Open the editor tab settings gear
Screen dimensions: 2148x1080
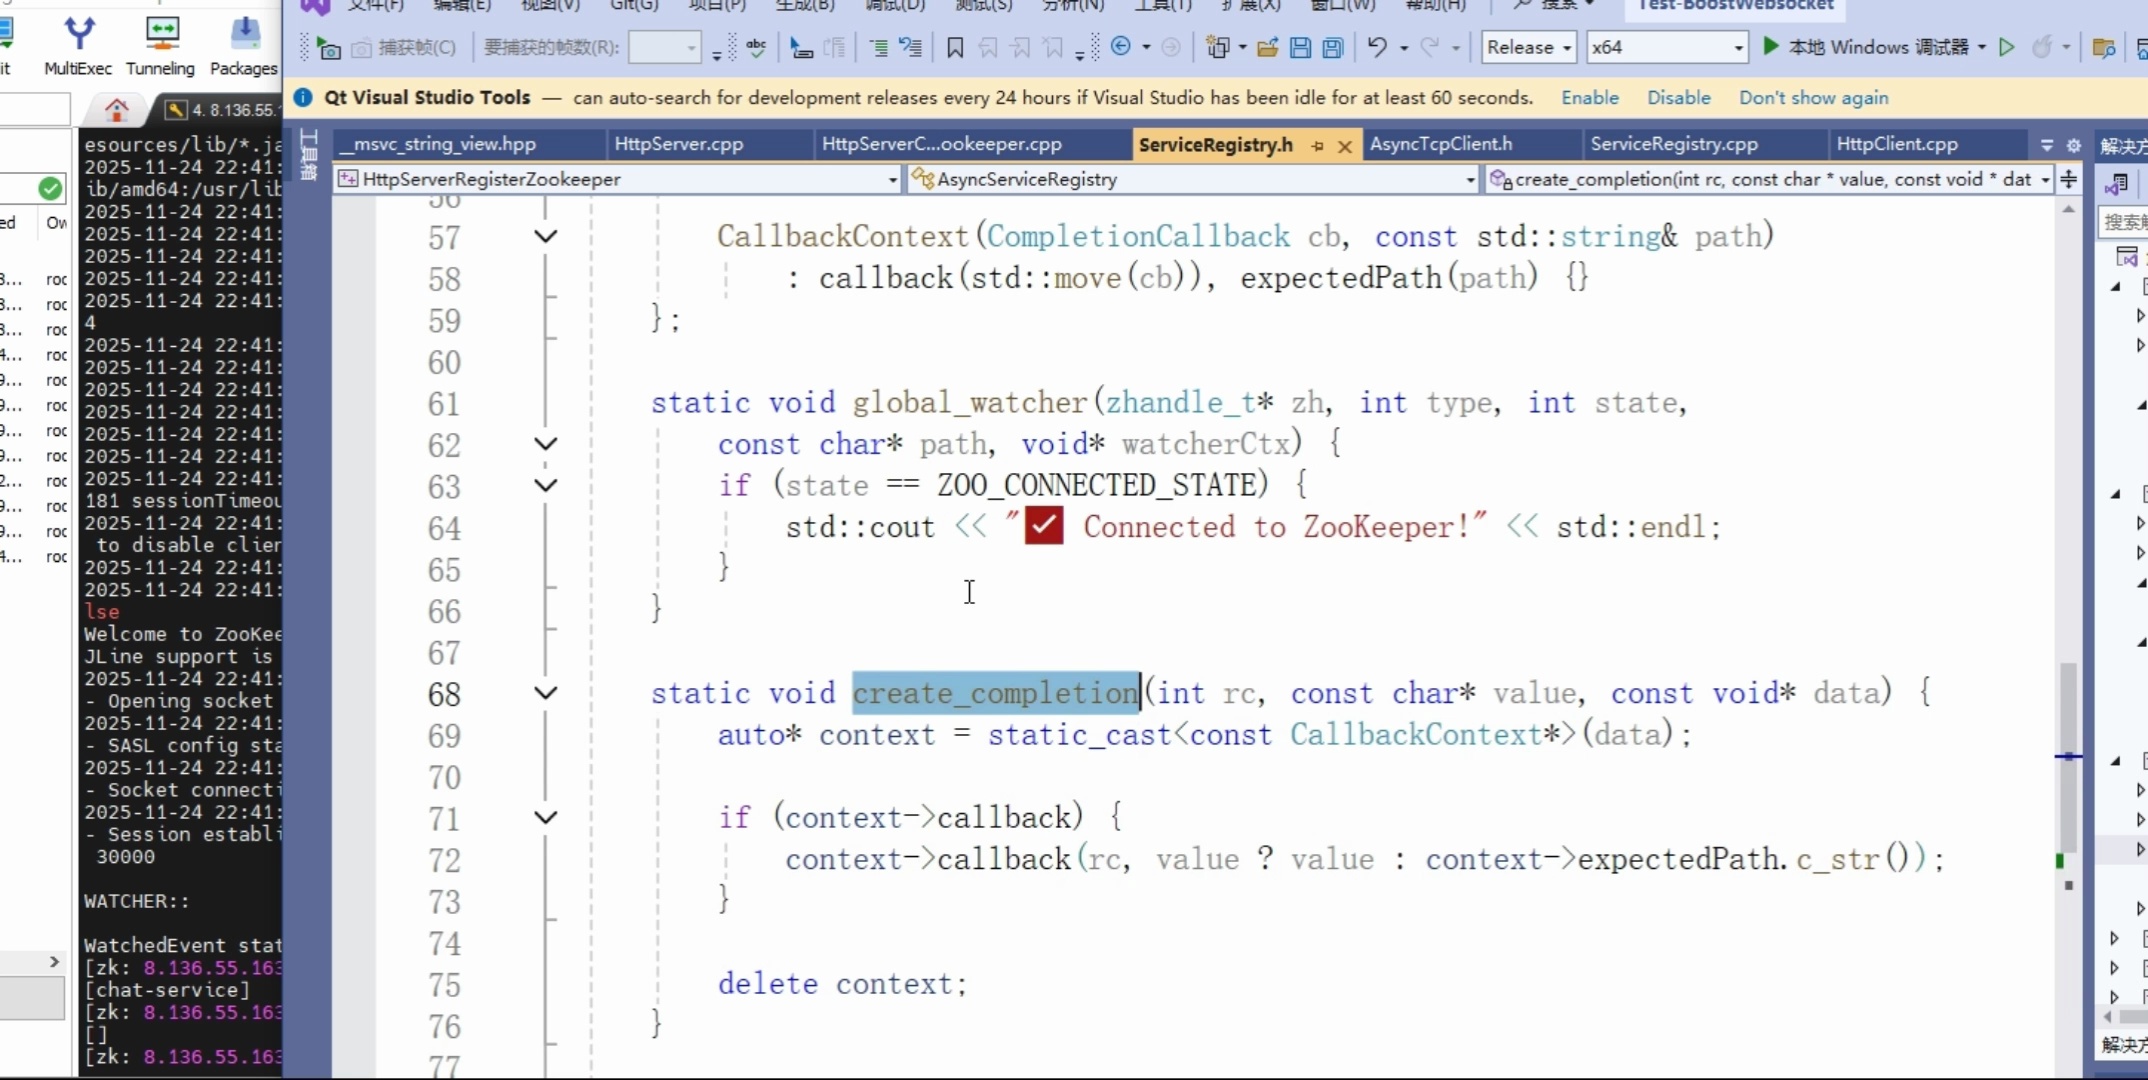[2074, 145]
